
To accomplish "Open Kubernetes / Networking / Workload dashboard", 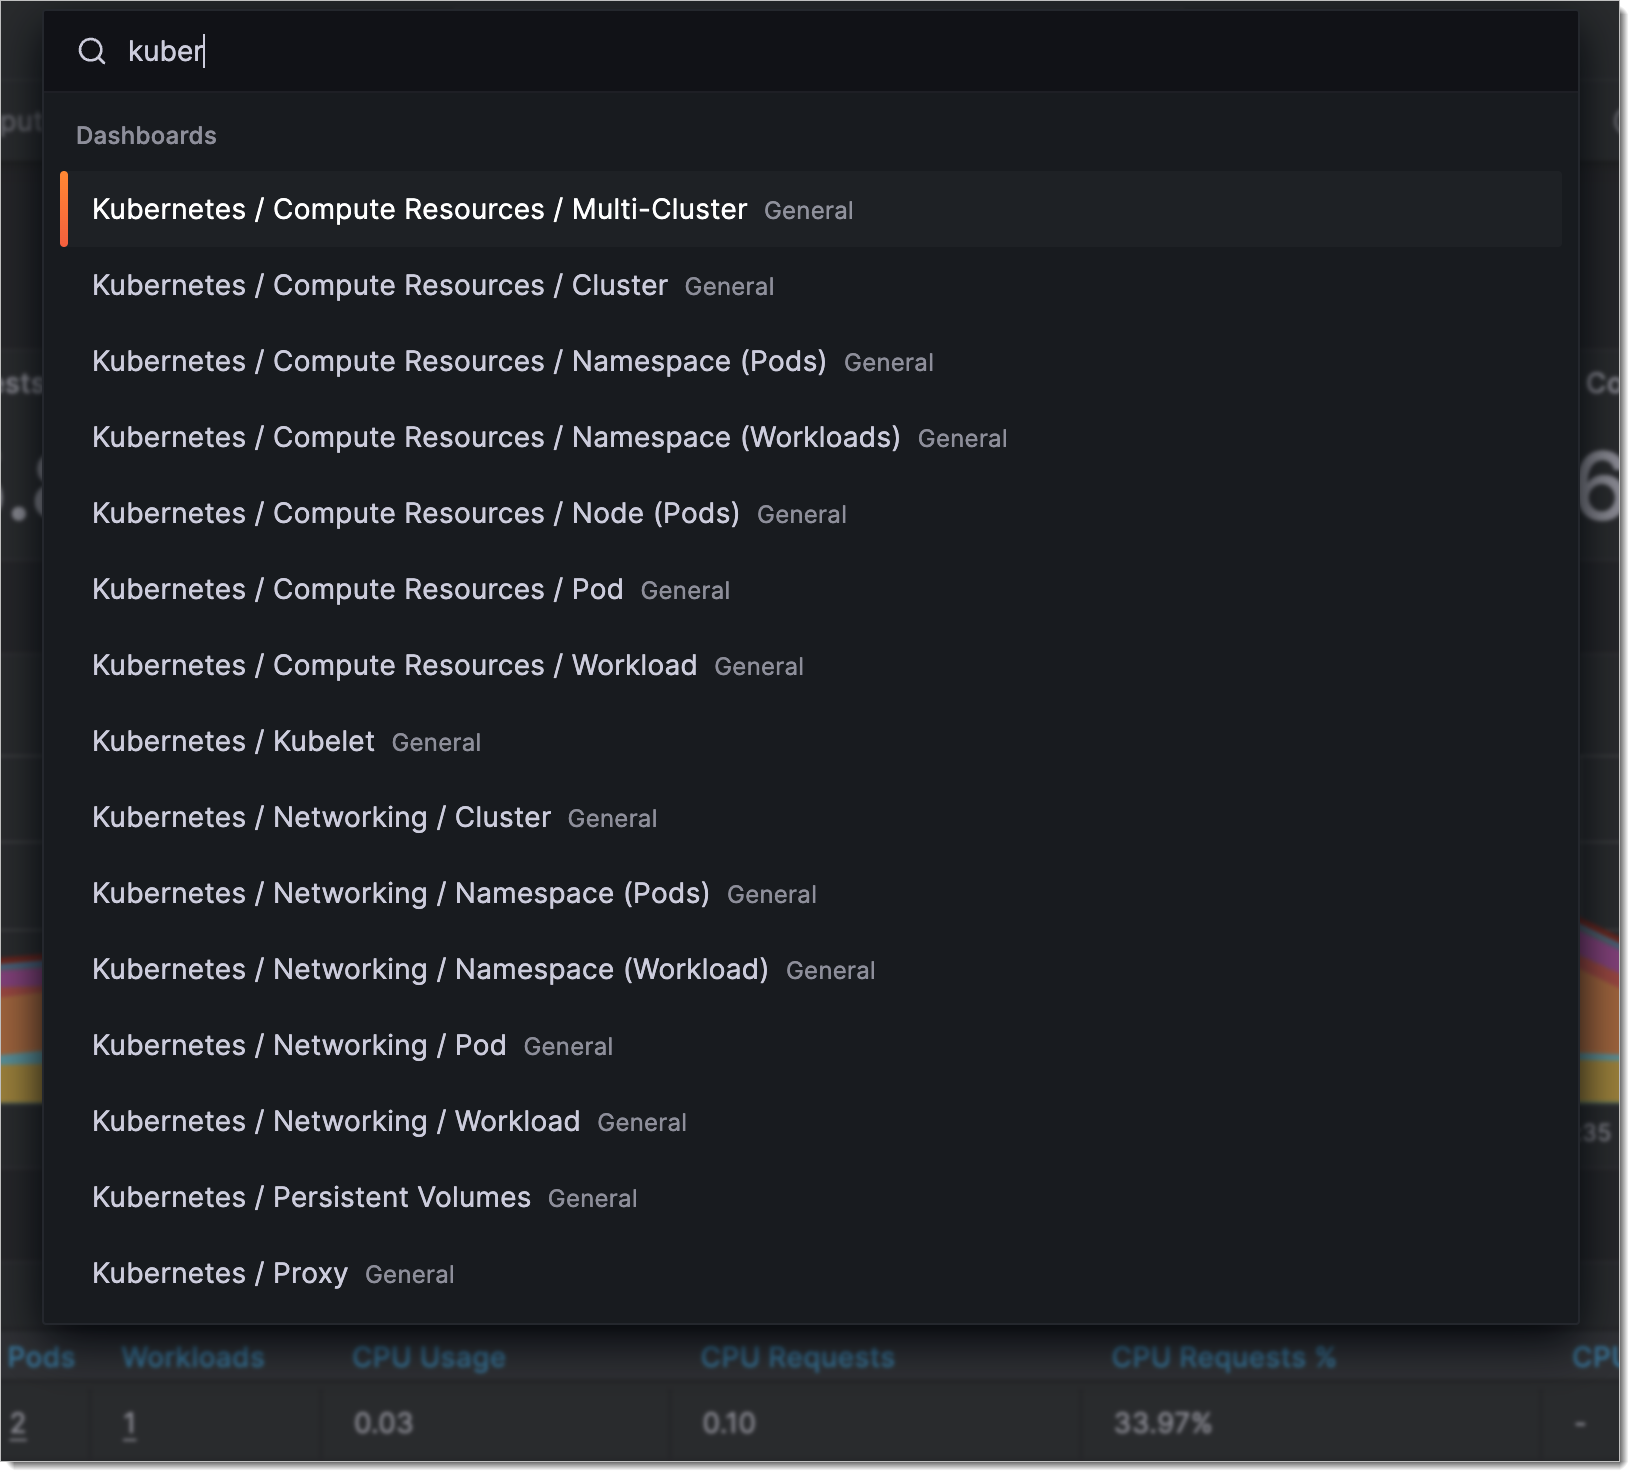I will coord(811,1121).
